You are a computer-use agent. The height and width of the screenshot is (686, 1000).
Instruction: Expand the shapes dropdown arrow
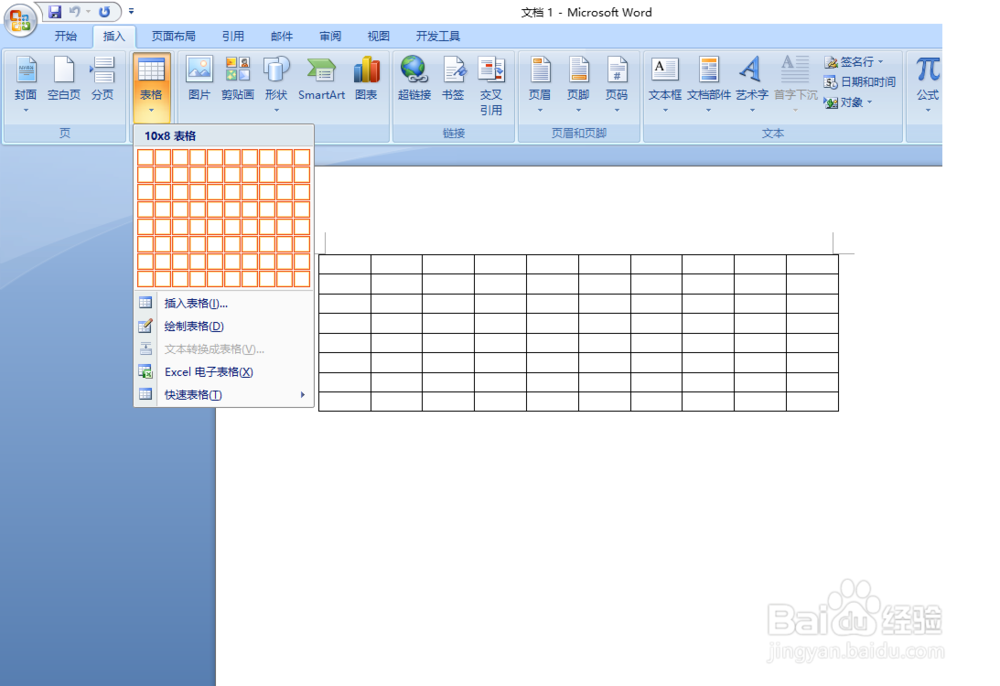click(x=276, y=110)
